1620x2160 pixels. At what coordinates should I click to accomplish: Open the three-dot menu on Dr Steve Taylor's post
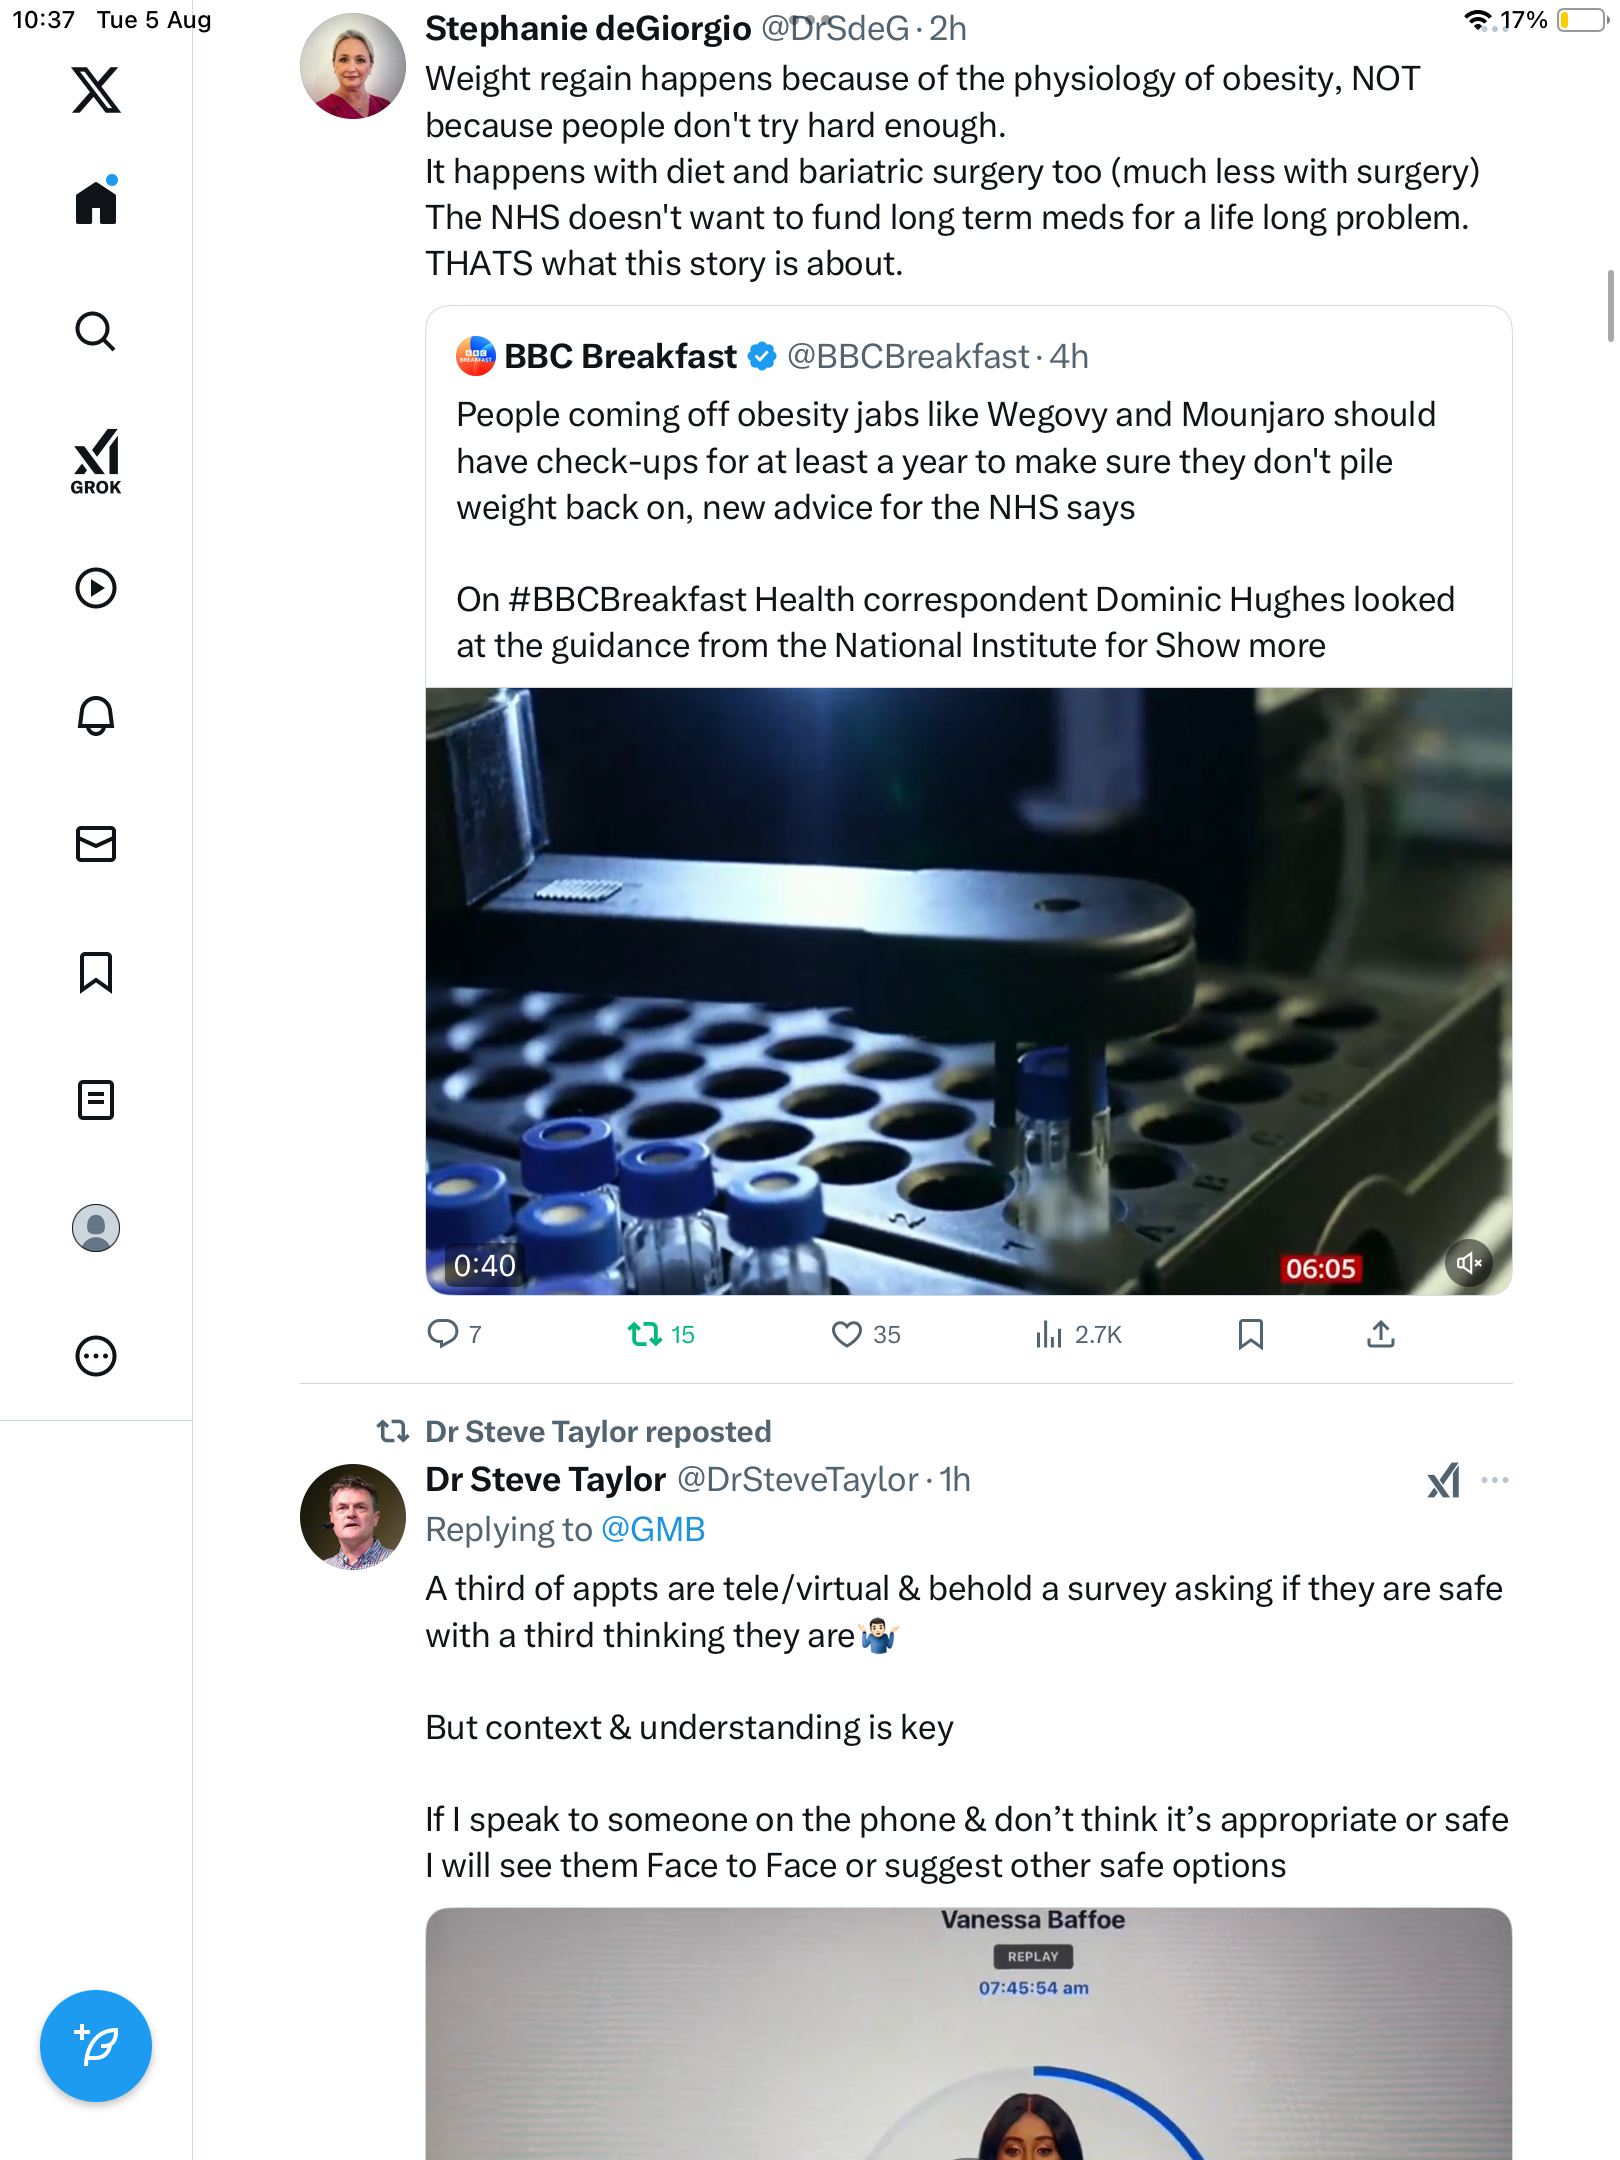[1494, 1480]
